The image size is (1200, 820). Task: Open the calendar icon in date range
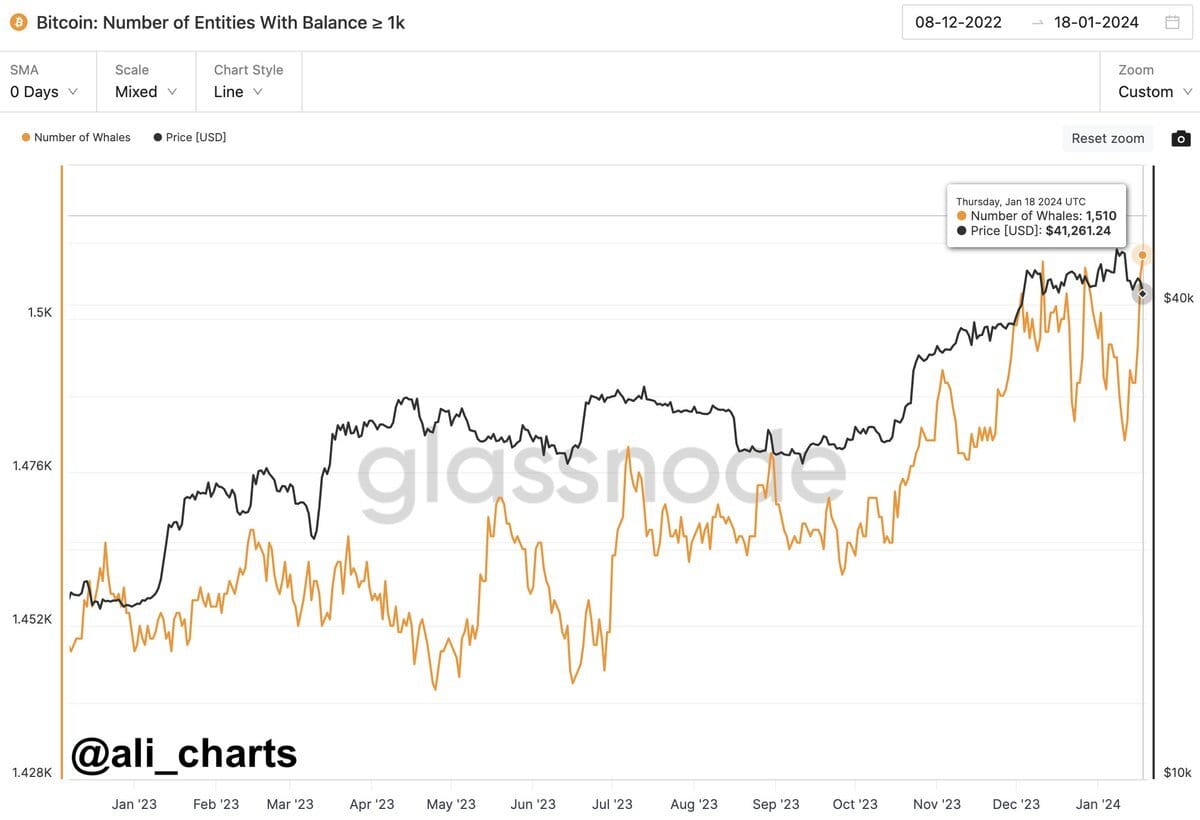[x=1172, y=22]
